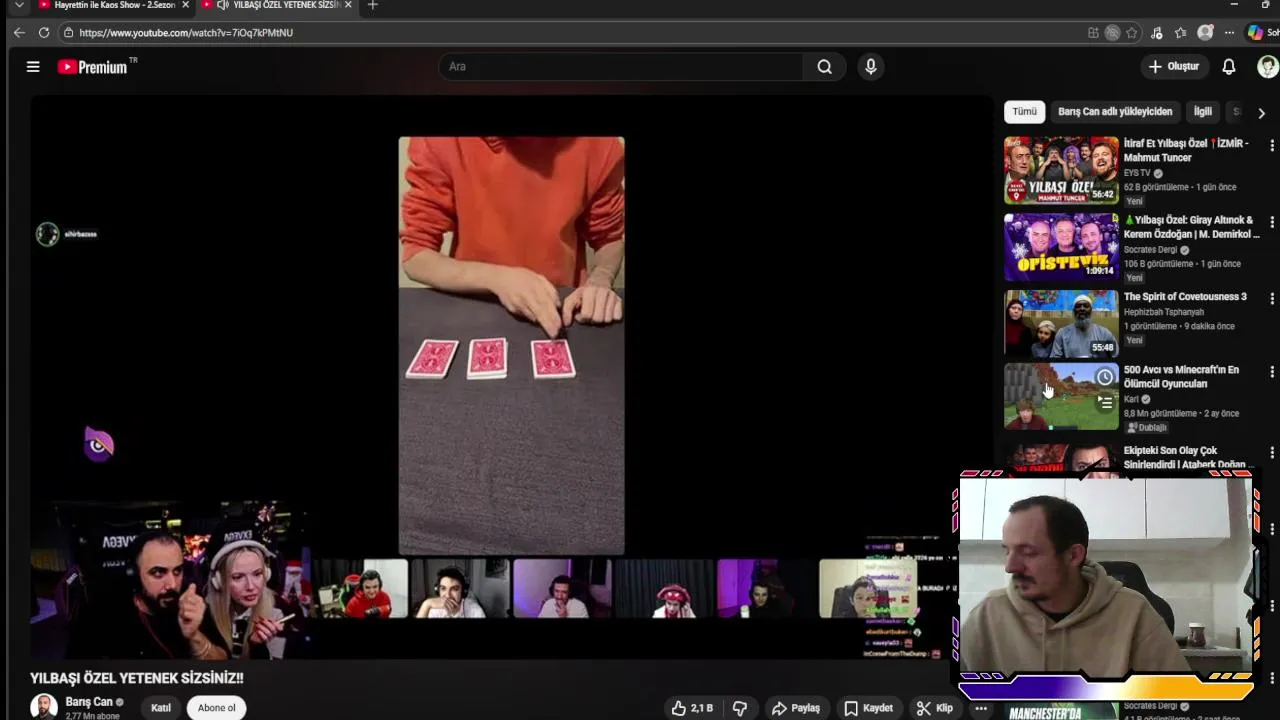Image resolution: width=1280 pixels, height=720 pixels.
Task: Open more actions ellipsis under video
Action: coord(980,708)
